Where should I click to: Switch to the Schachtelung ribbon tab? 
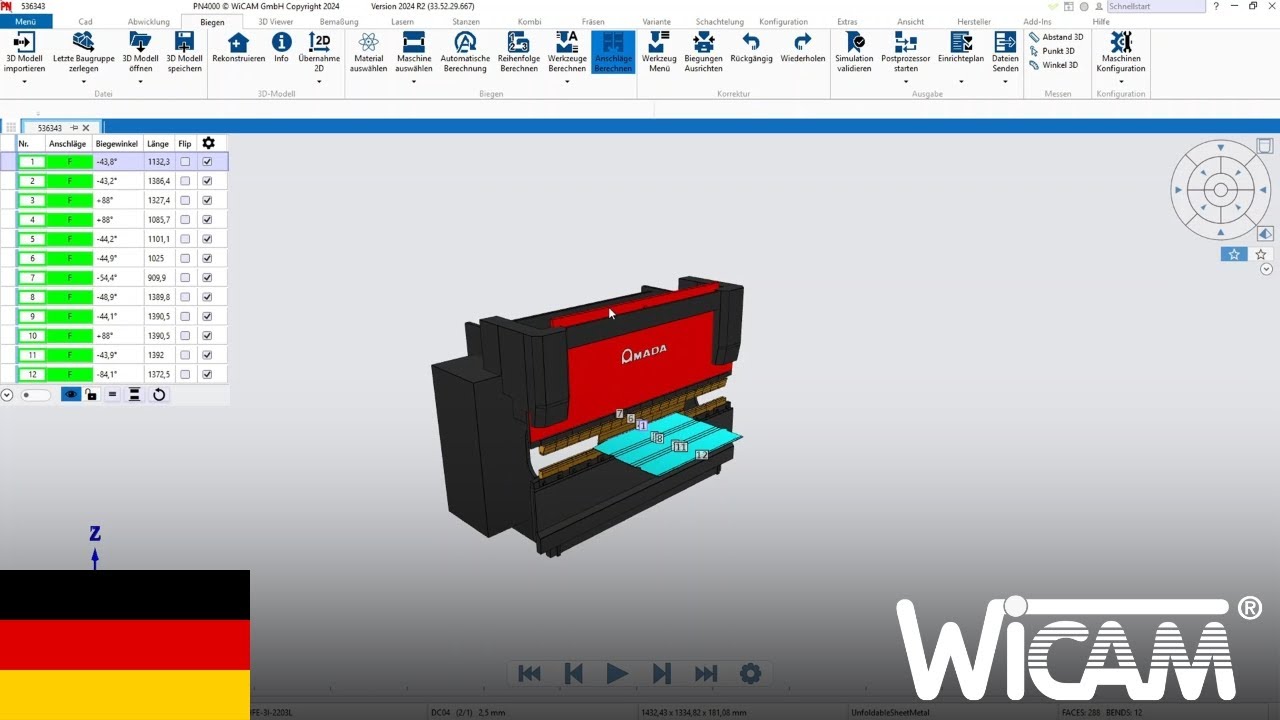point(720,21)
